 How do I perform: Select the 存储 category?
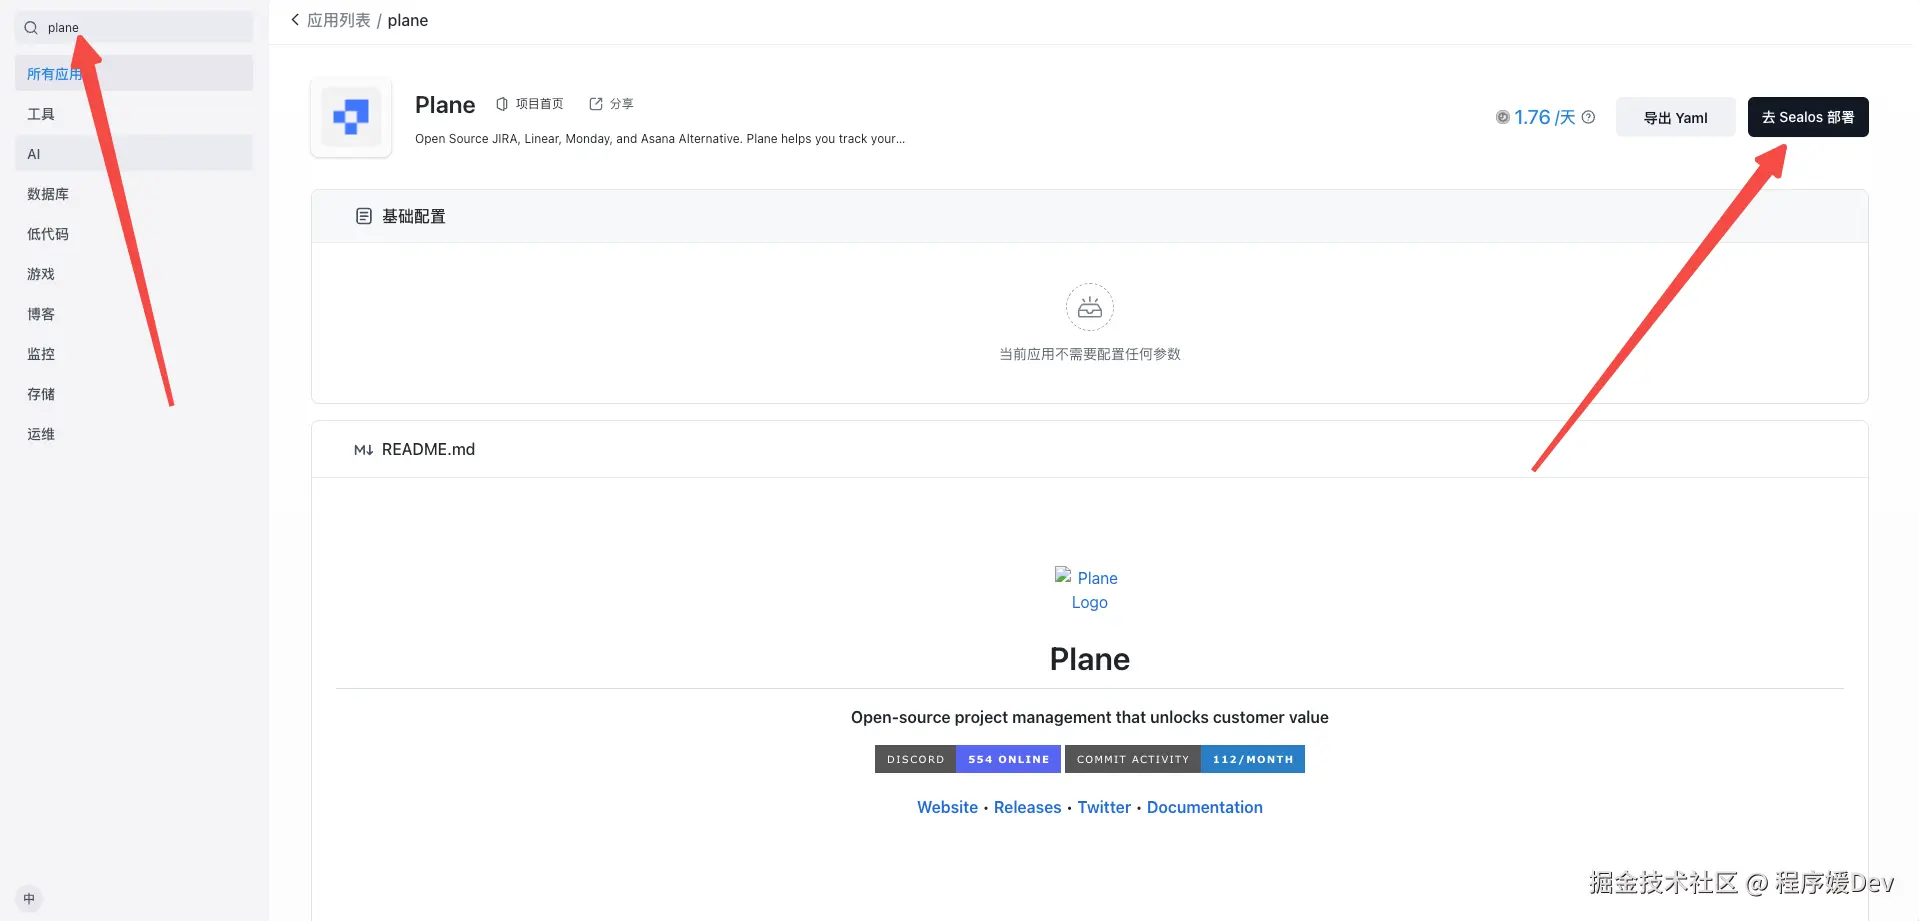pos(134,394)
